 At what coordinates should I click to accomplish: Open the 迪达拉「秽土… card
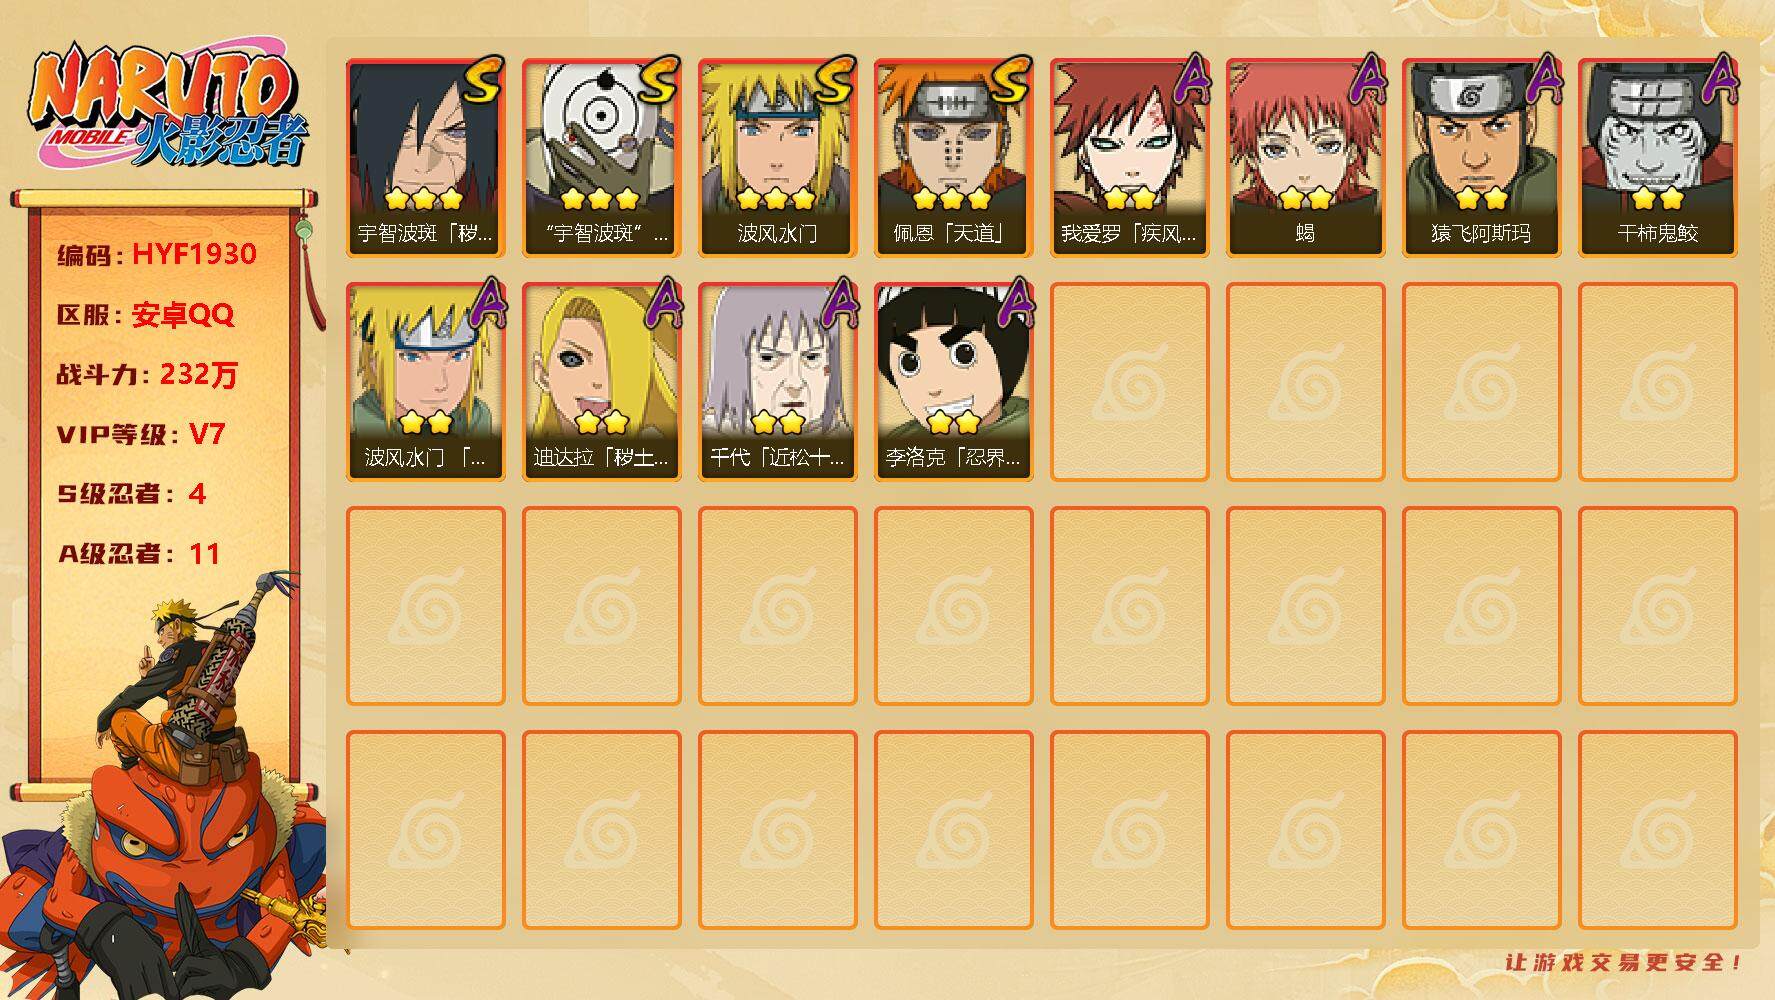tap(602, 381)
